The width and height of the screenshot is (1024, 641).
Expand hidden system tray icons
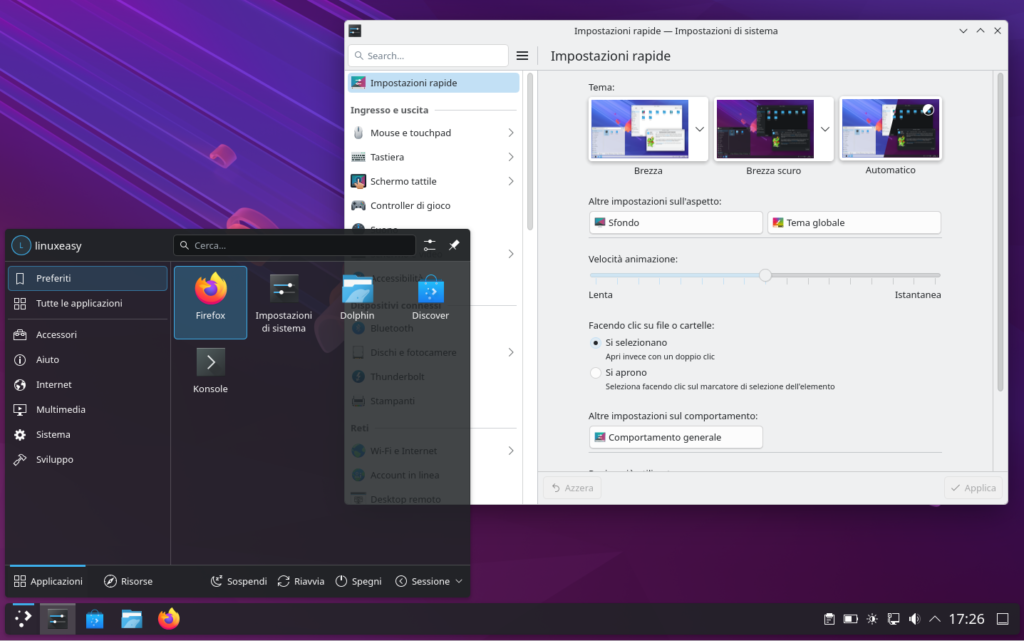pos(934,618)
